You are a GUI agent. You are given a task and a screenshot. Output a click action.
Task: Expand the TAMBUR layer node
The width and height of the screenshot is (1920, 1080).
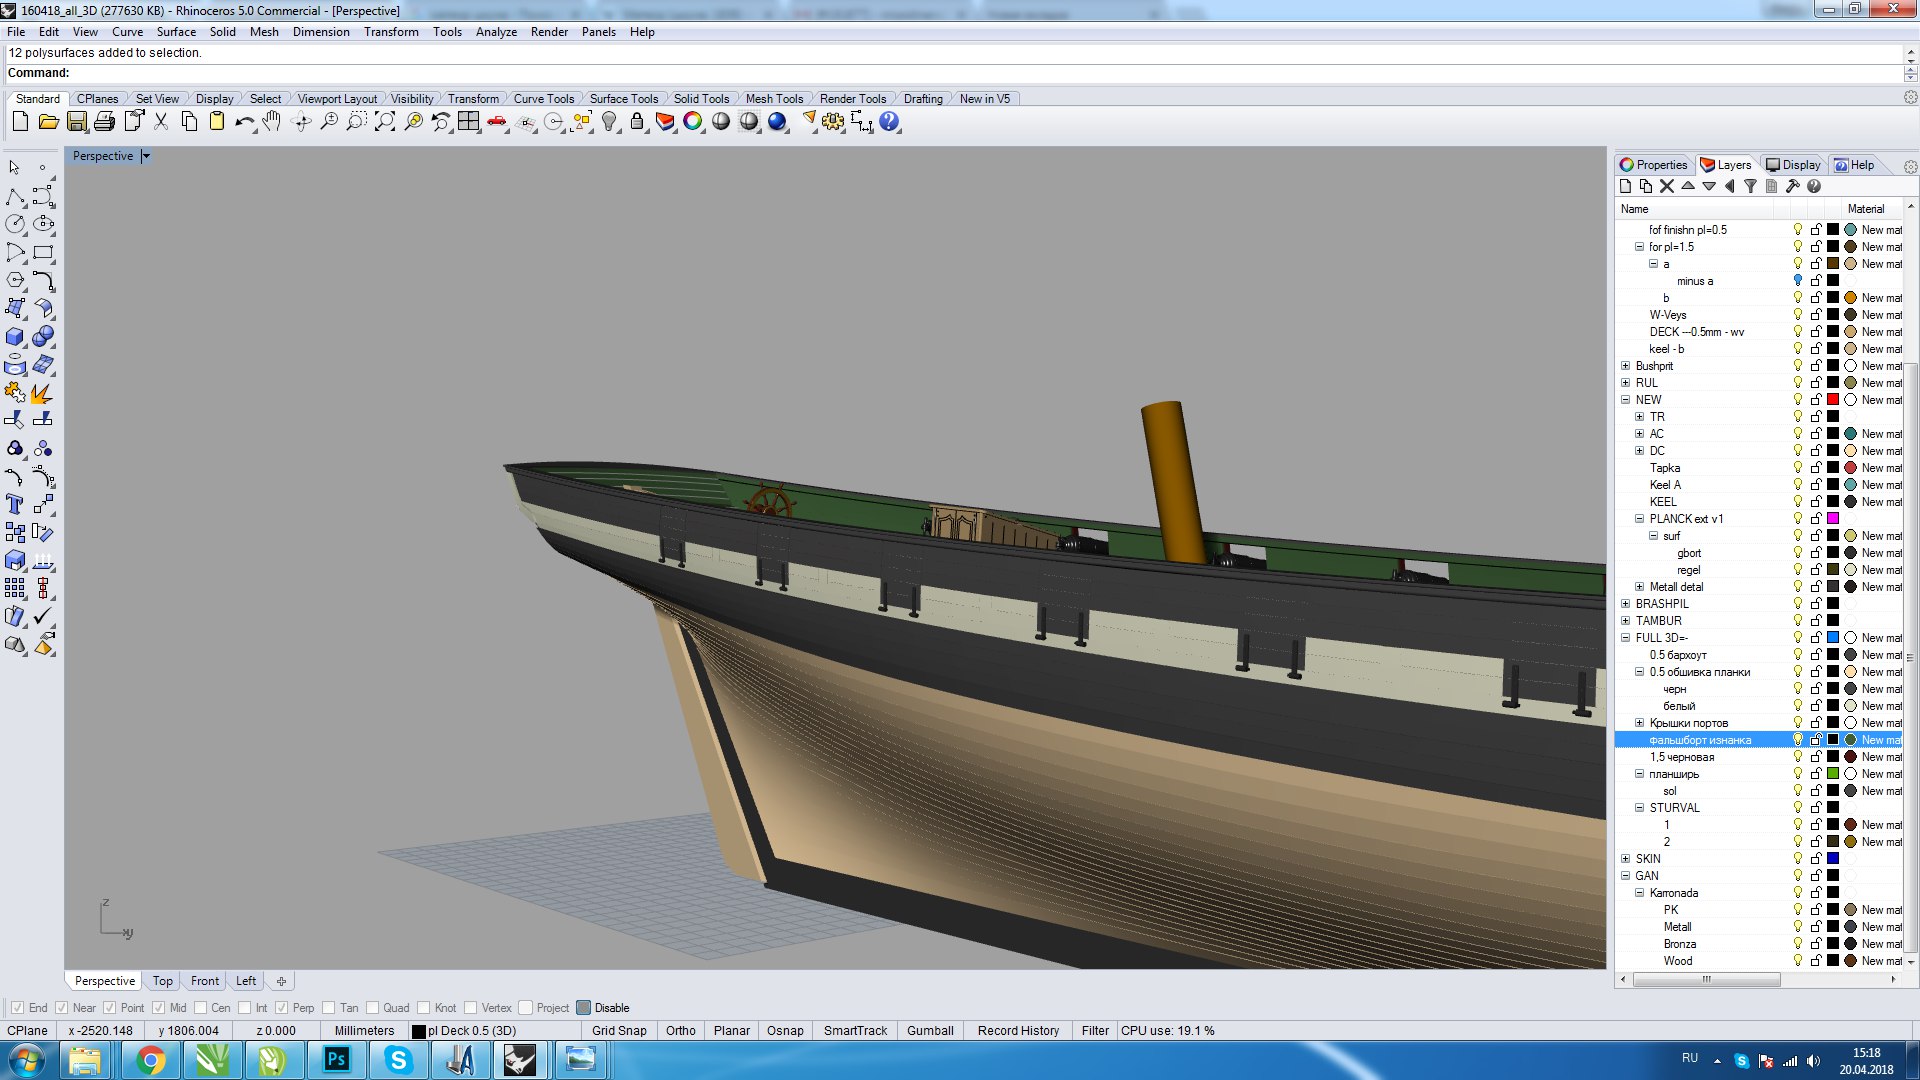1625,621
